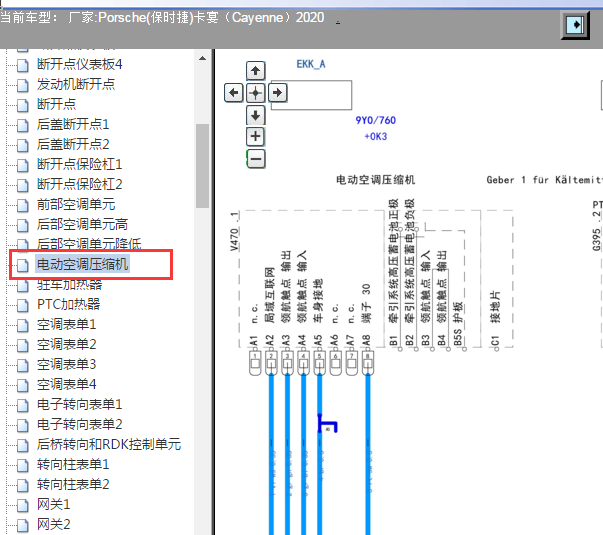
Task: Select 转向柱表单1 entry
Action: (73, 465)
